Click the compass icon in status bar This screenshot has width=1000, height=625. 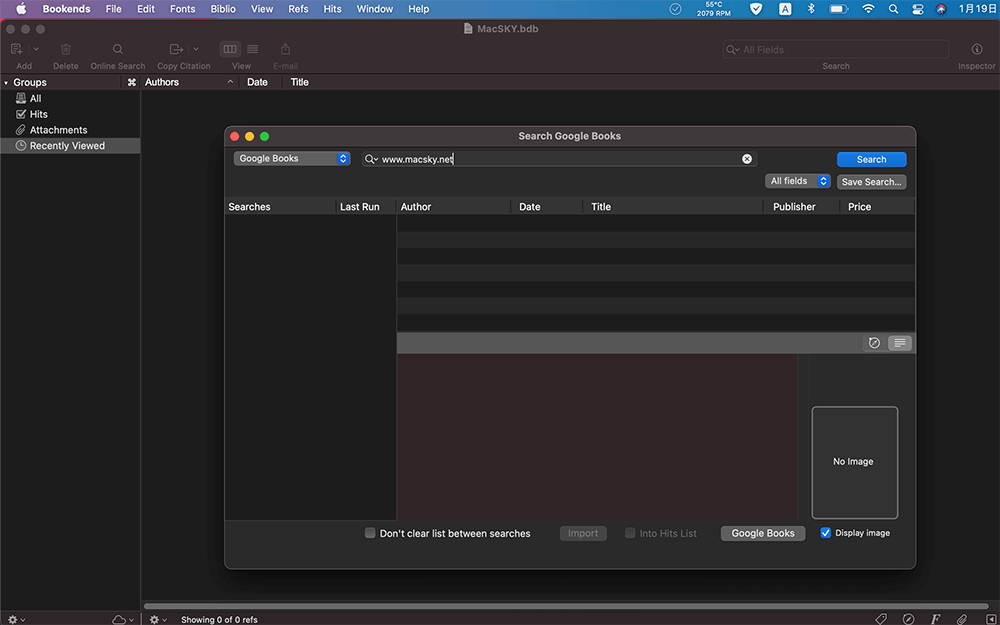click(x=909, y=619)
